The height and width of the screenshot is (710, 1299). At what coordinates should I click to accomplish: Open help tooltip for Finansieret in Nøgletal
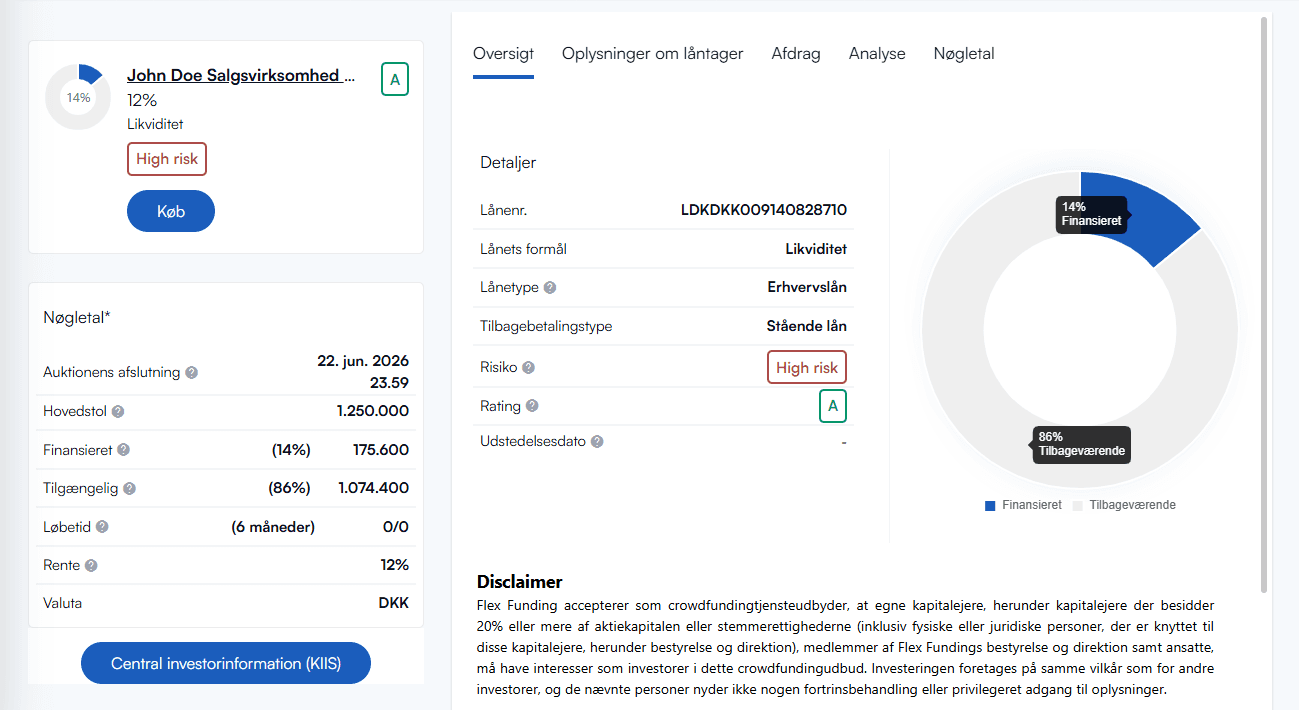(x=124, y=450)
